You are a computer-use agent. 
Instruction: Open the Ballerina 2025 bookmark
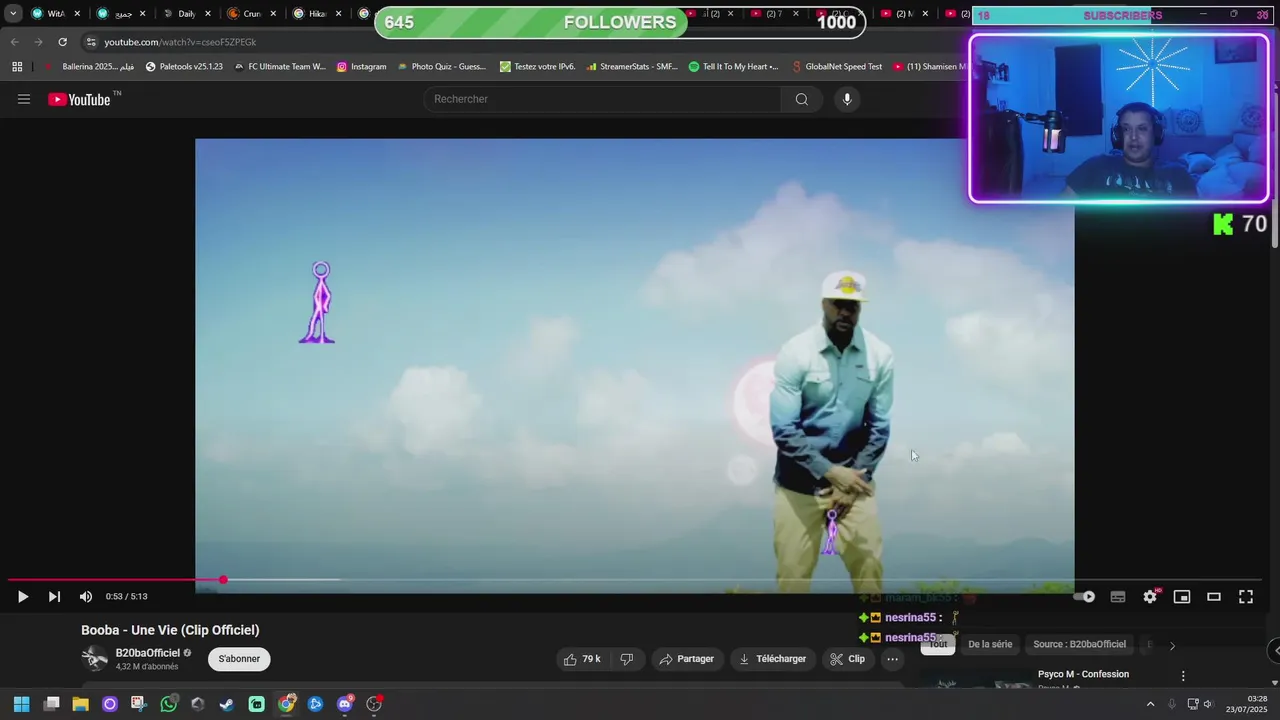89,66
